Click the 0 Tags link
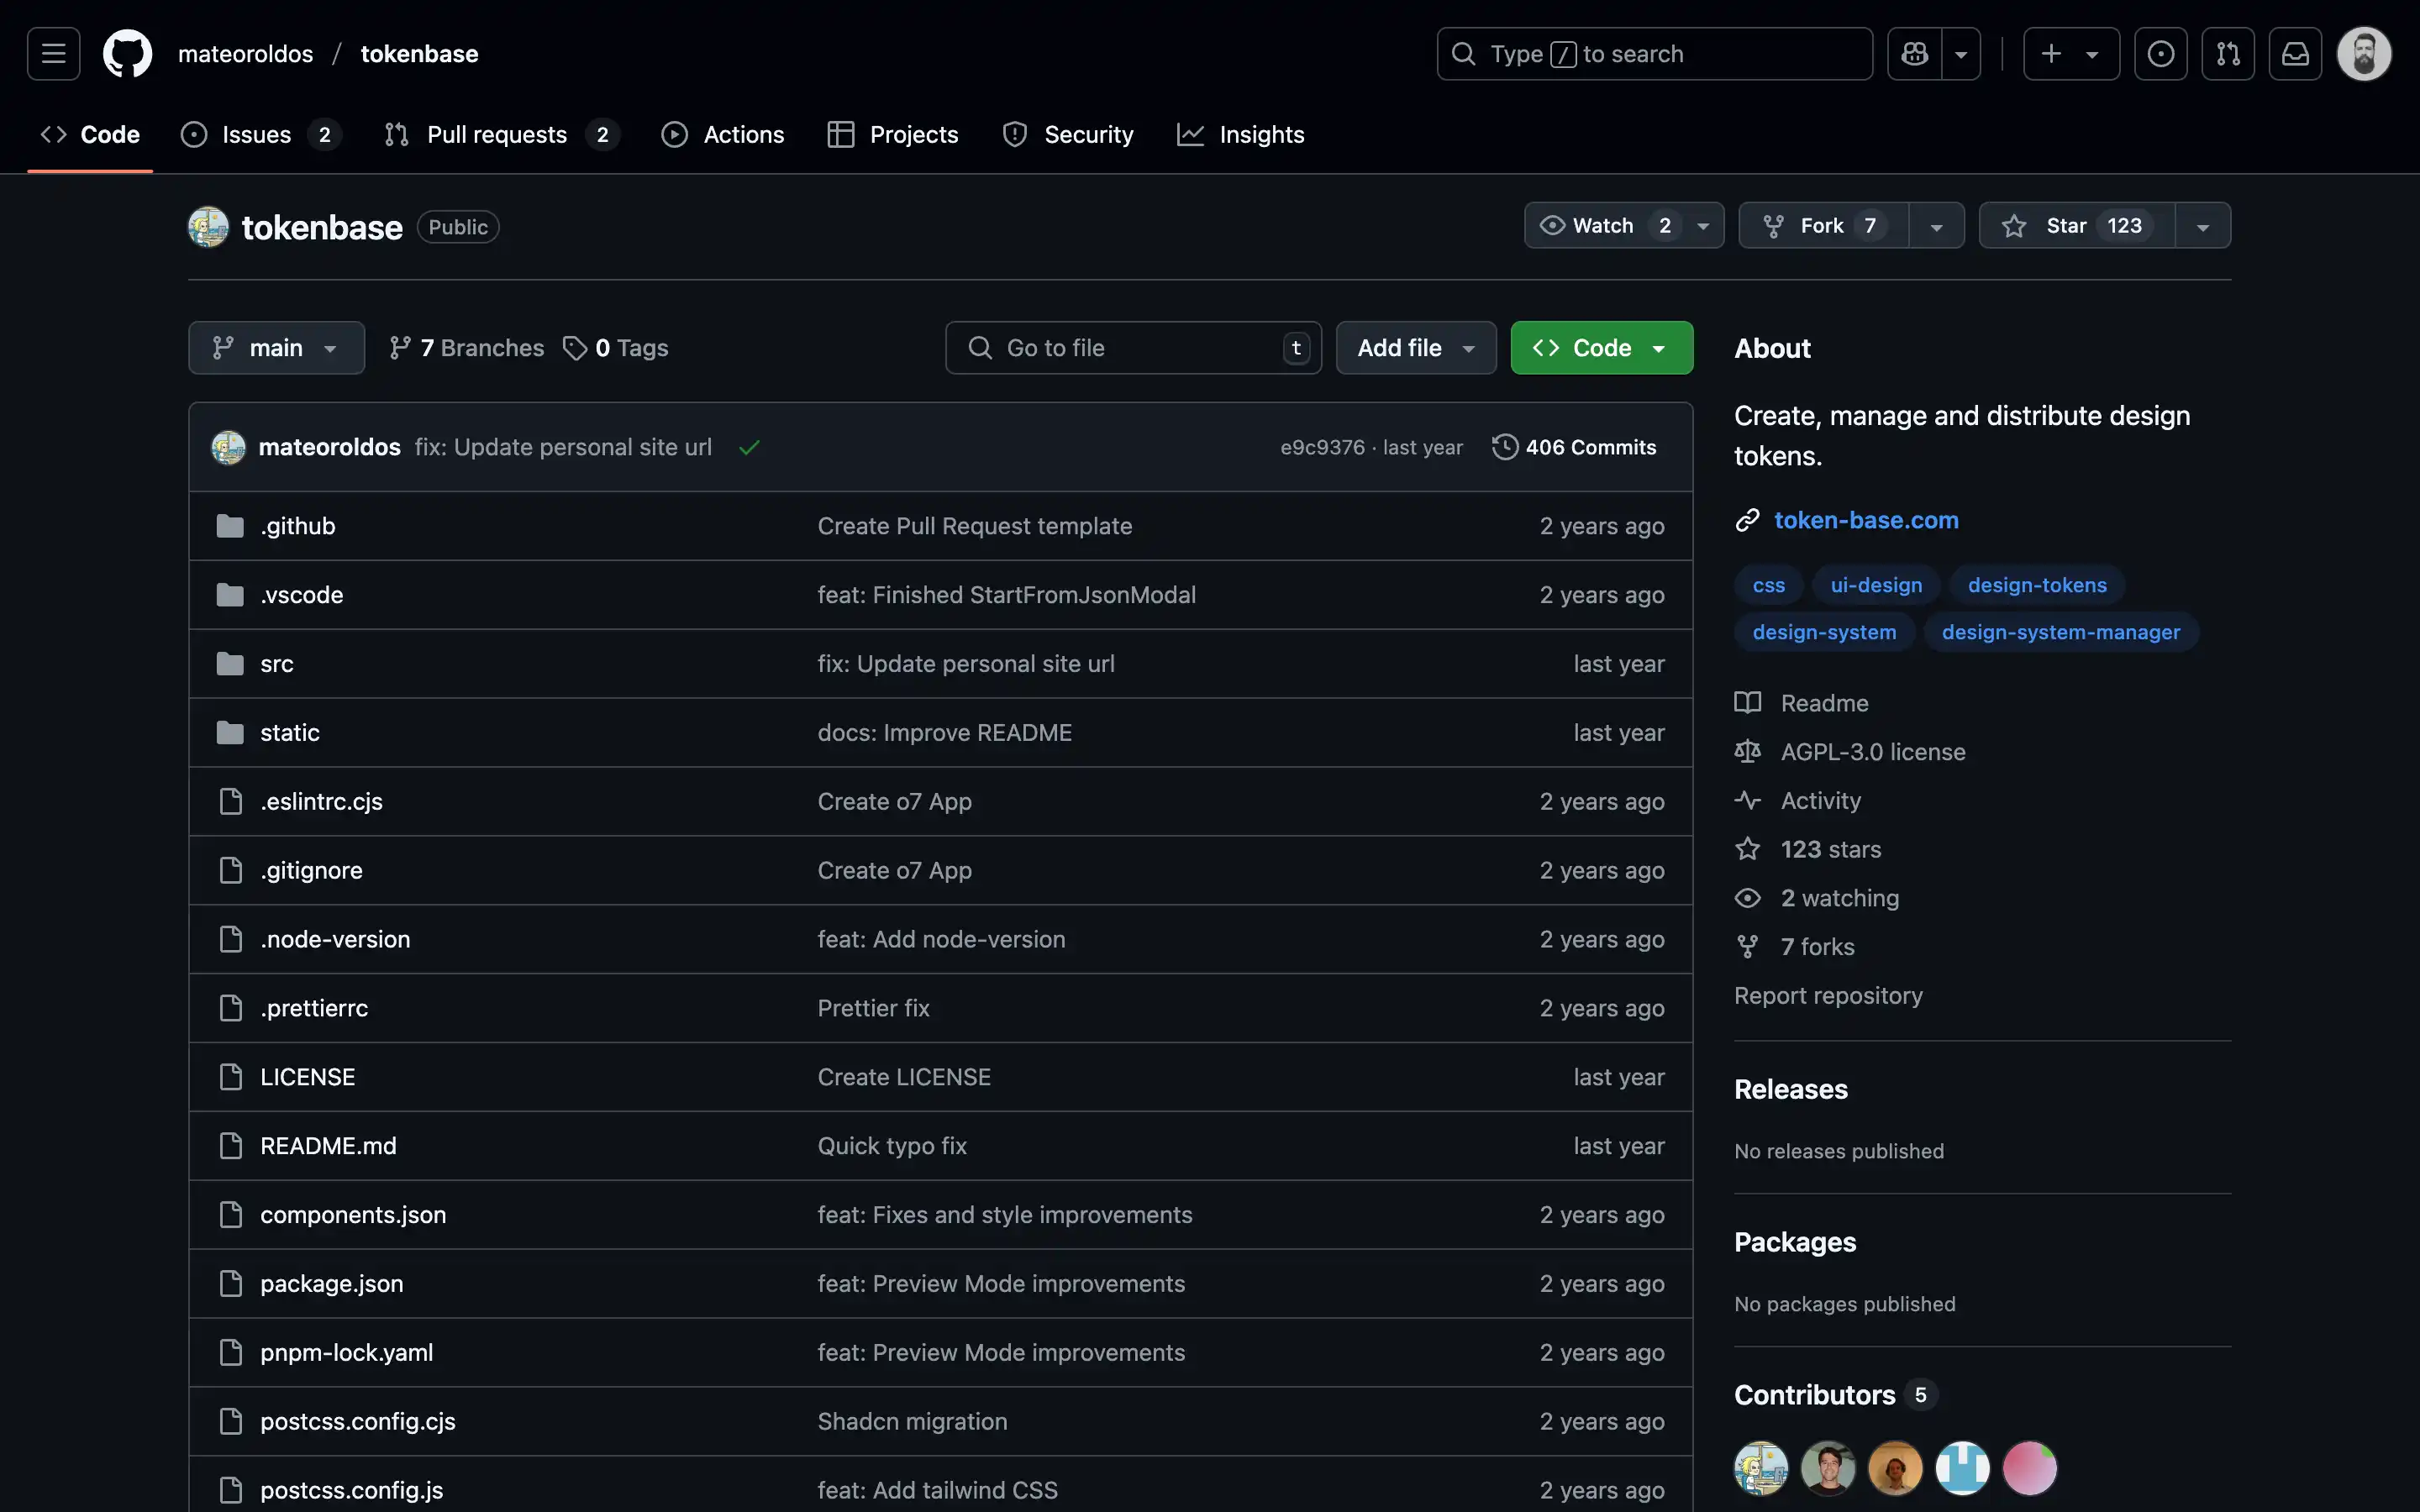Screen dimensions: 2420x1512 [616, 348]
